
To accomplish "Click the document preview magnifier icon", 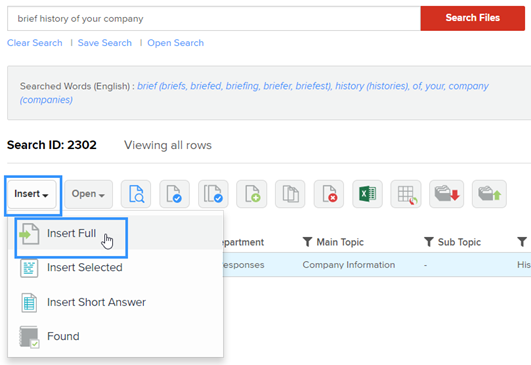I will click(x=136, y=194).
